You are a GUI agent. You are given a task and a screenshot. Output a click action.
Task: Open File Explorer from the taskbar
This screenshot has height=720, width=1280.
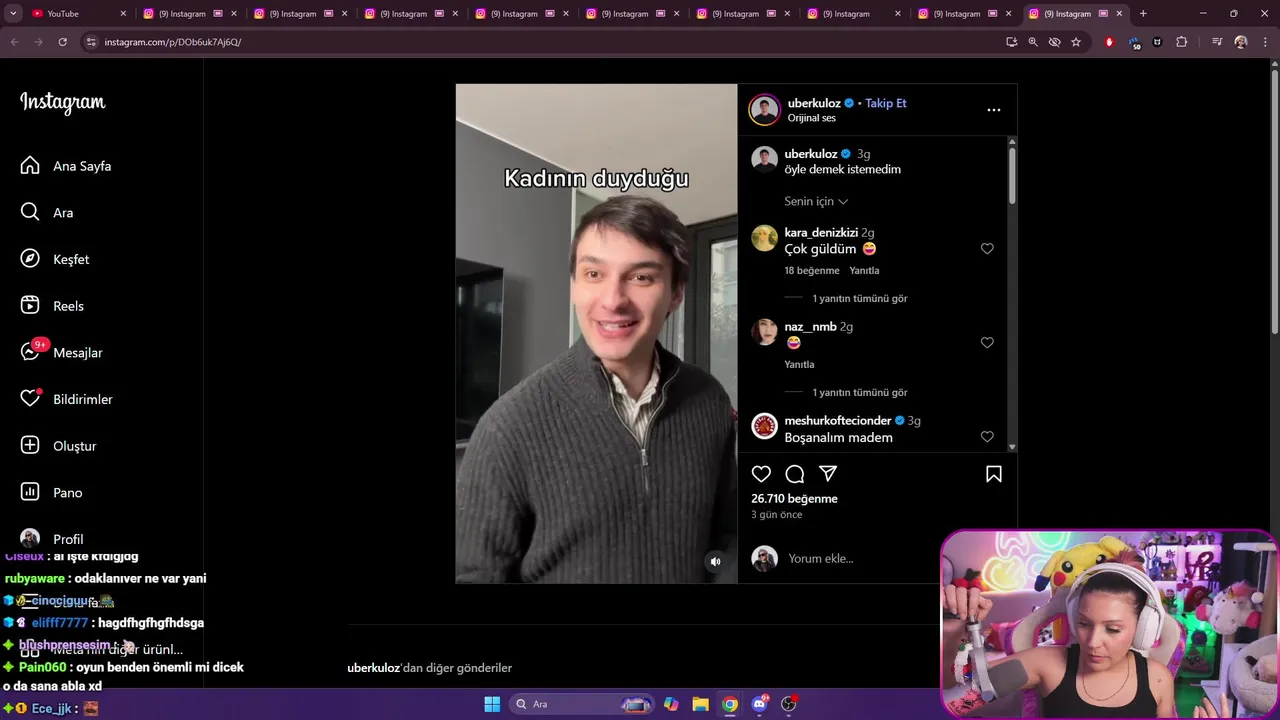(x=700, y=704)
